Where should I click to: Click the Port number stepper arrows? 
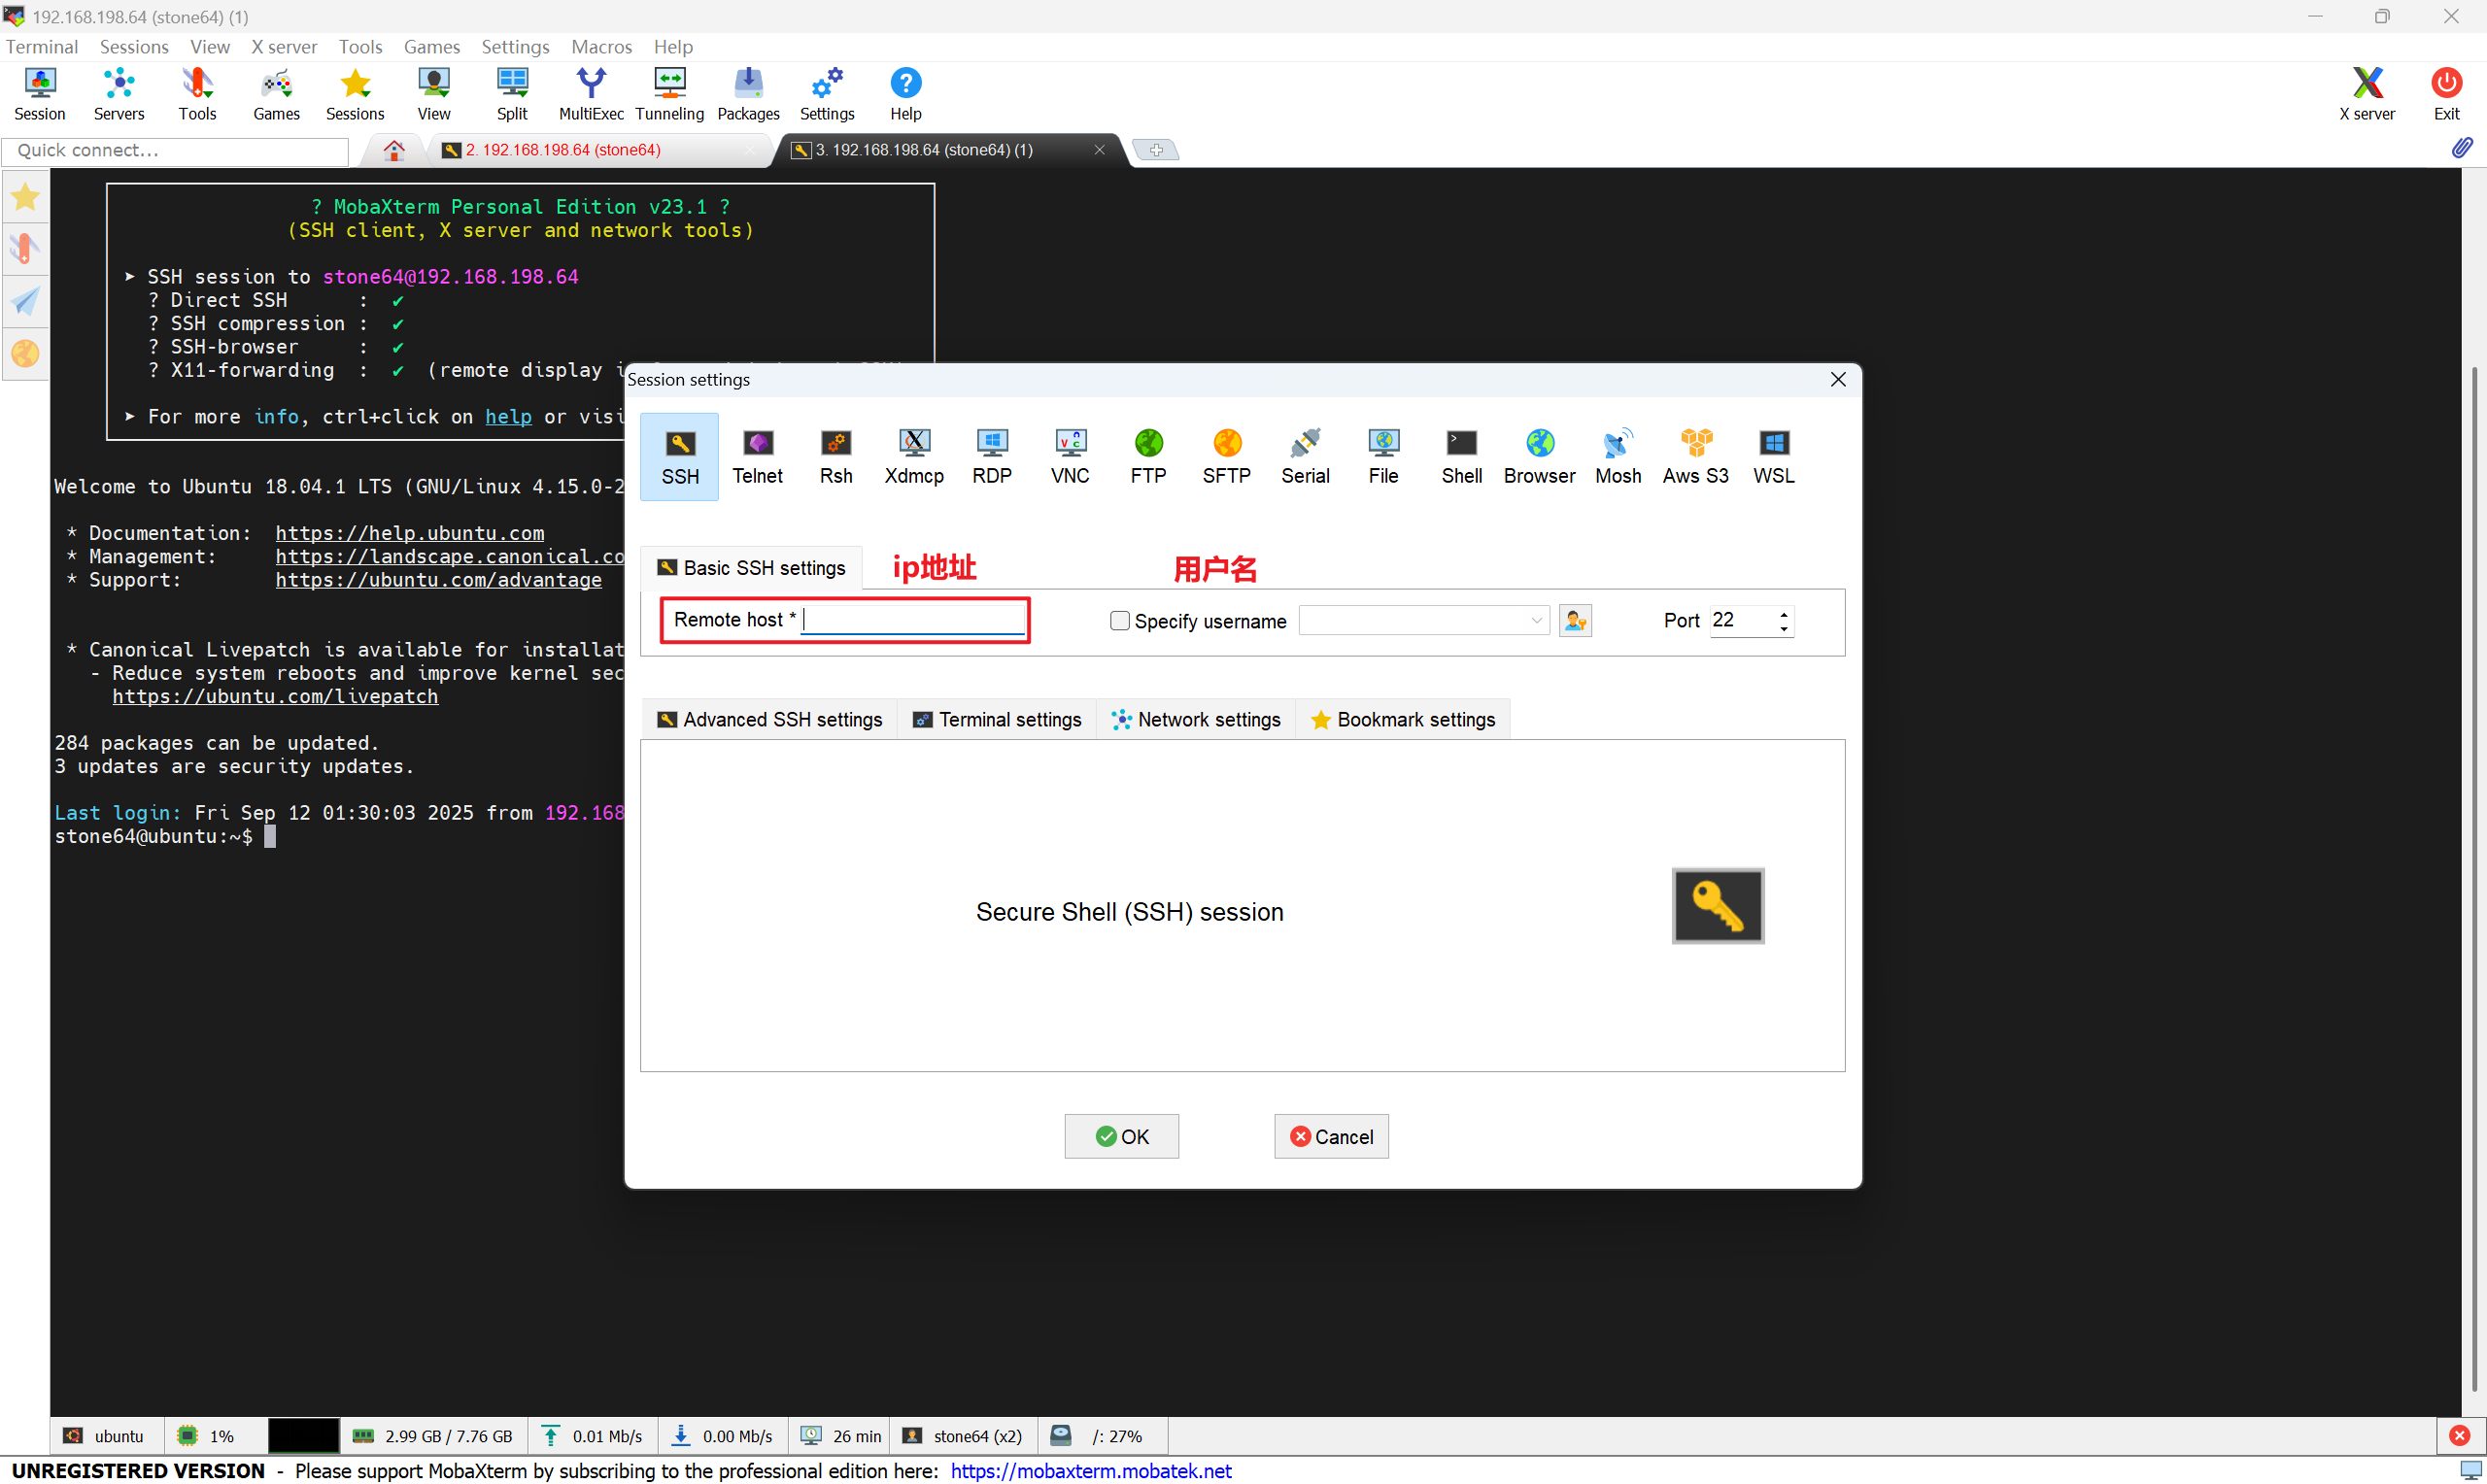click(x=1783, y=621)
